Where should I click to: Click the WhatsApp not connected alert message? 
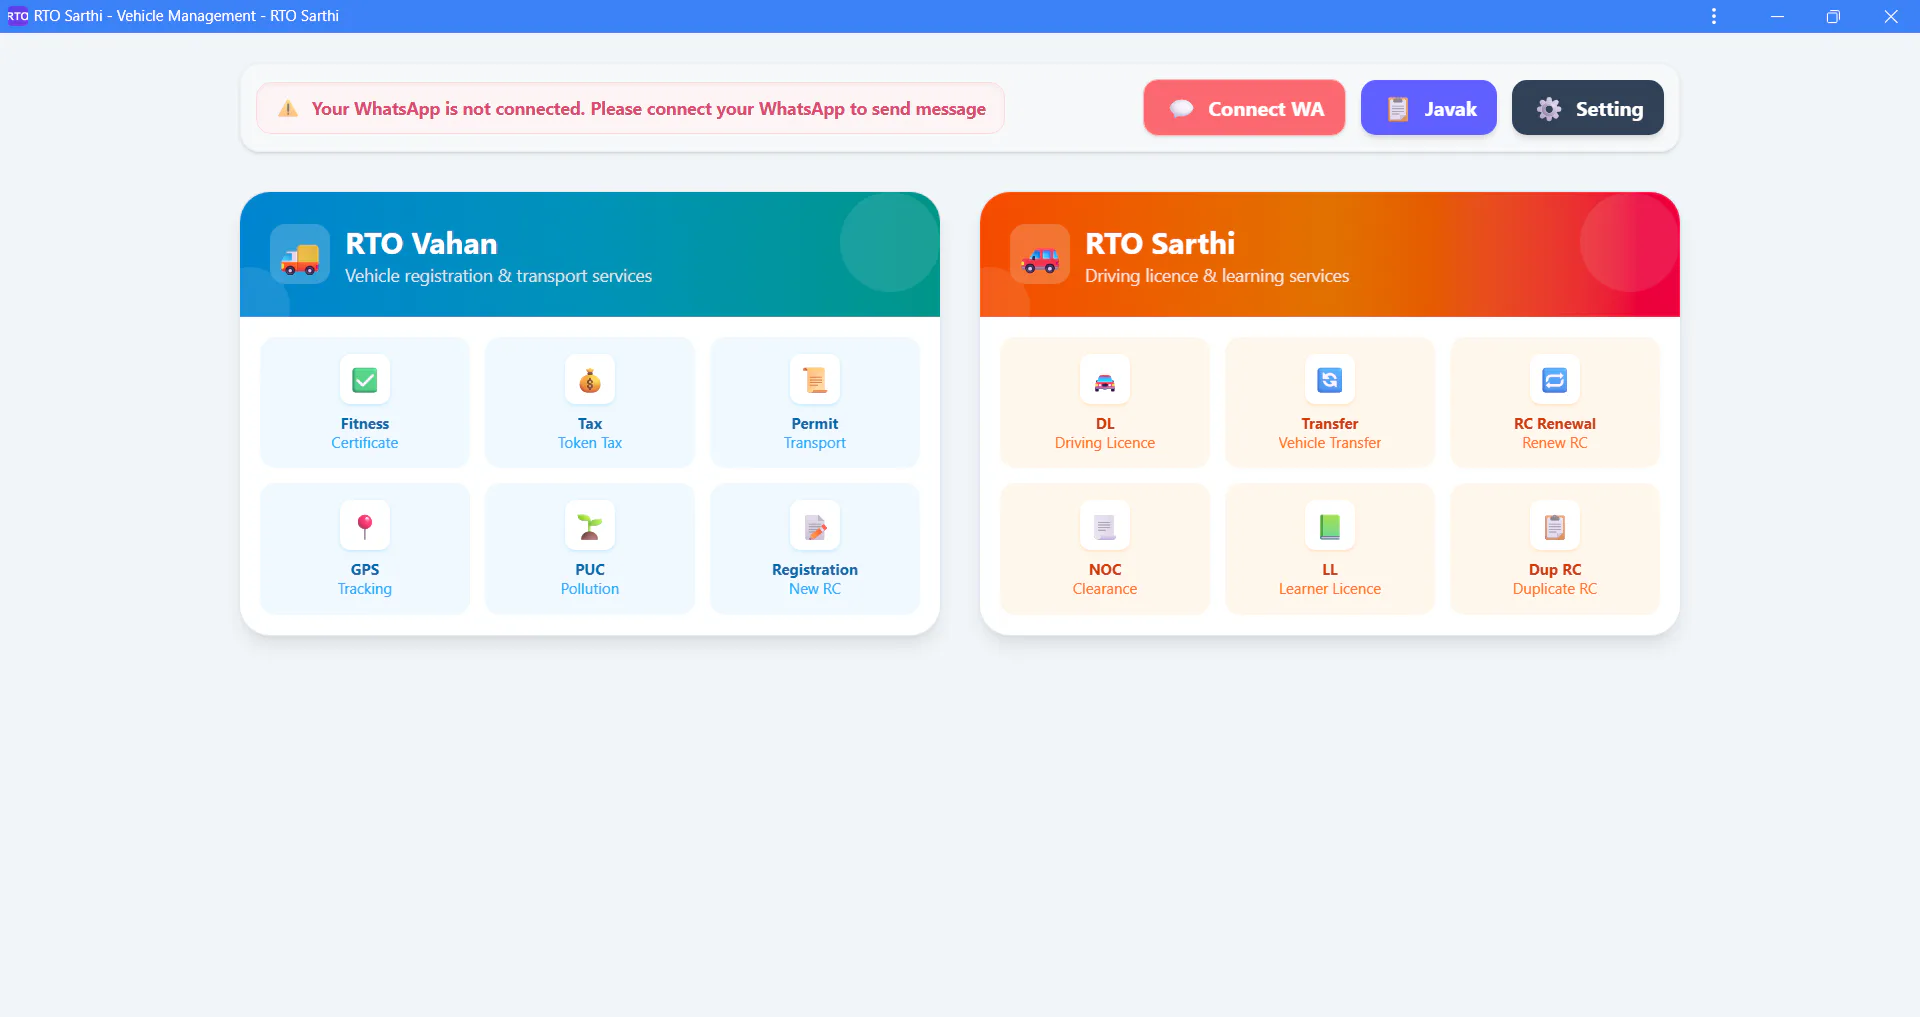[x=630, y=108]
